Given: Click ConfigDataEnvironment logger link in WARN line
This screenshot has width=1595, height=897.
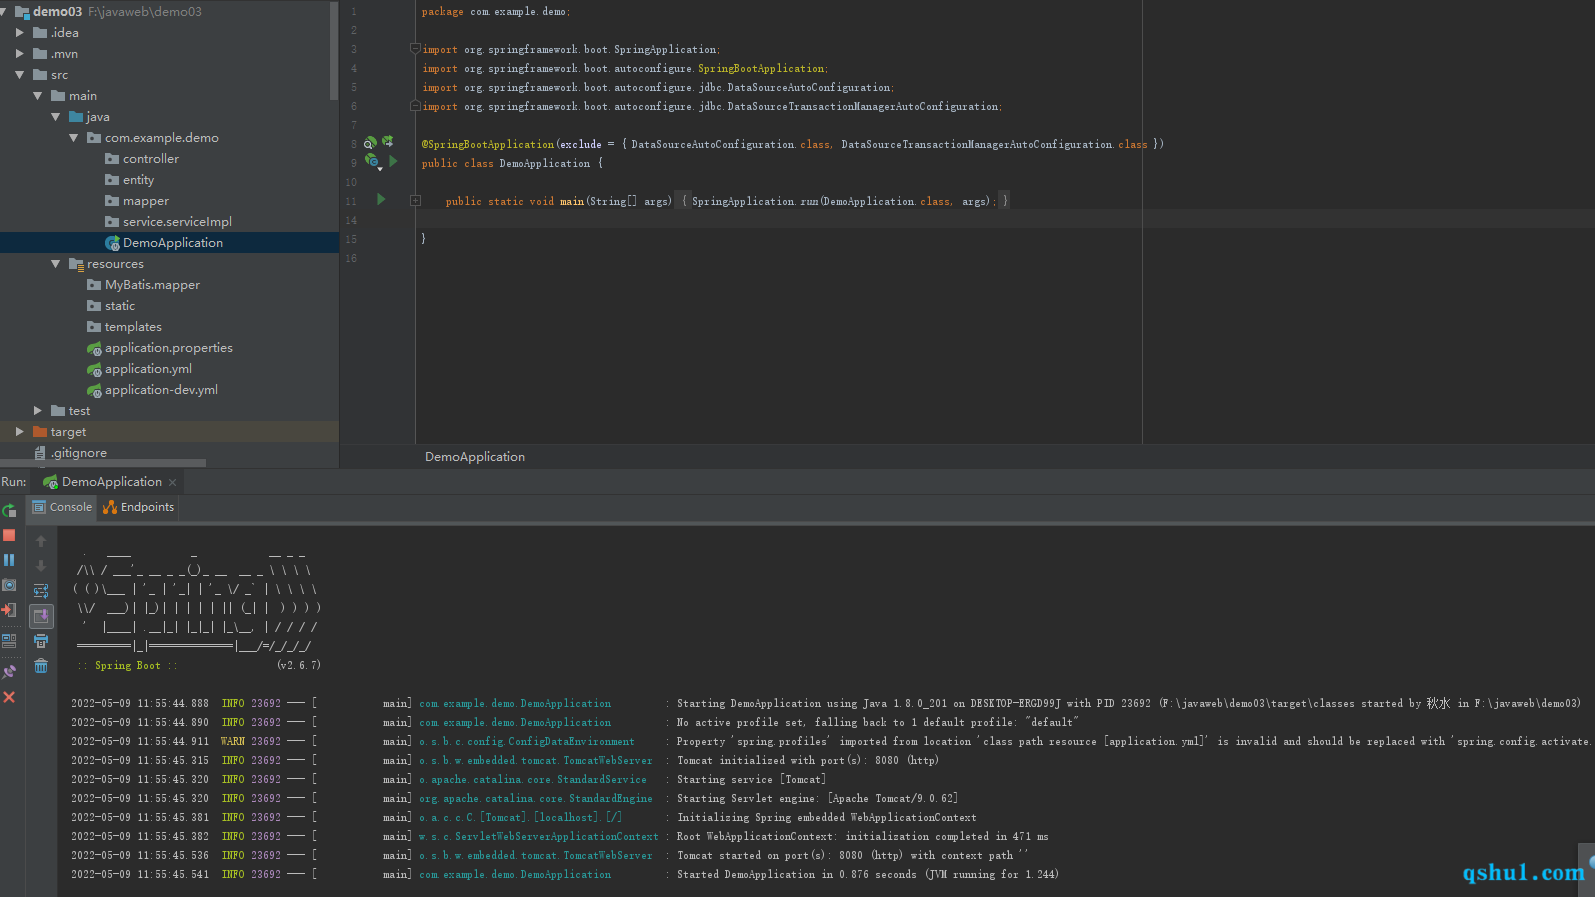Looking at the screenshot, I should pyautogui.click(x=527, y=742).
